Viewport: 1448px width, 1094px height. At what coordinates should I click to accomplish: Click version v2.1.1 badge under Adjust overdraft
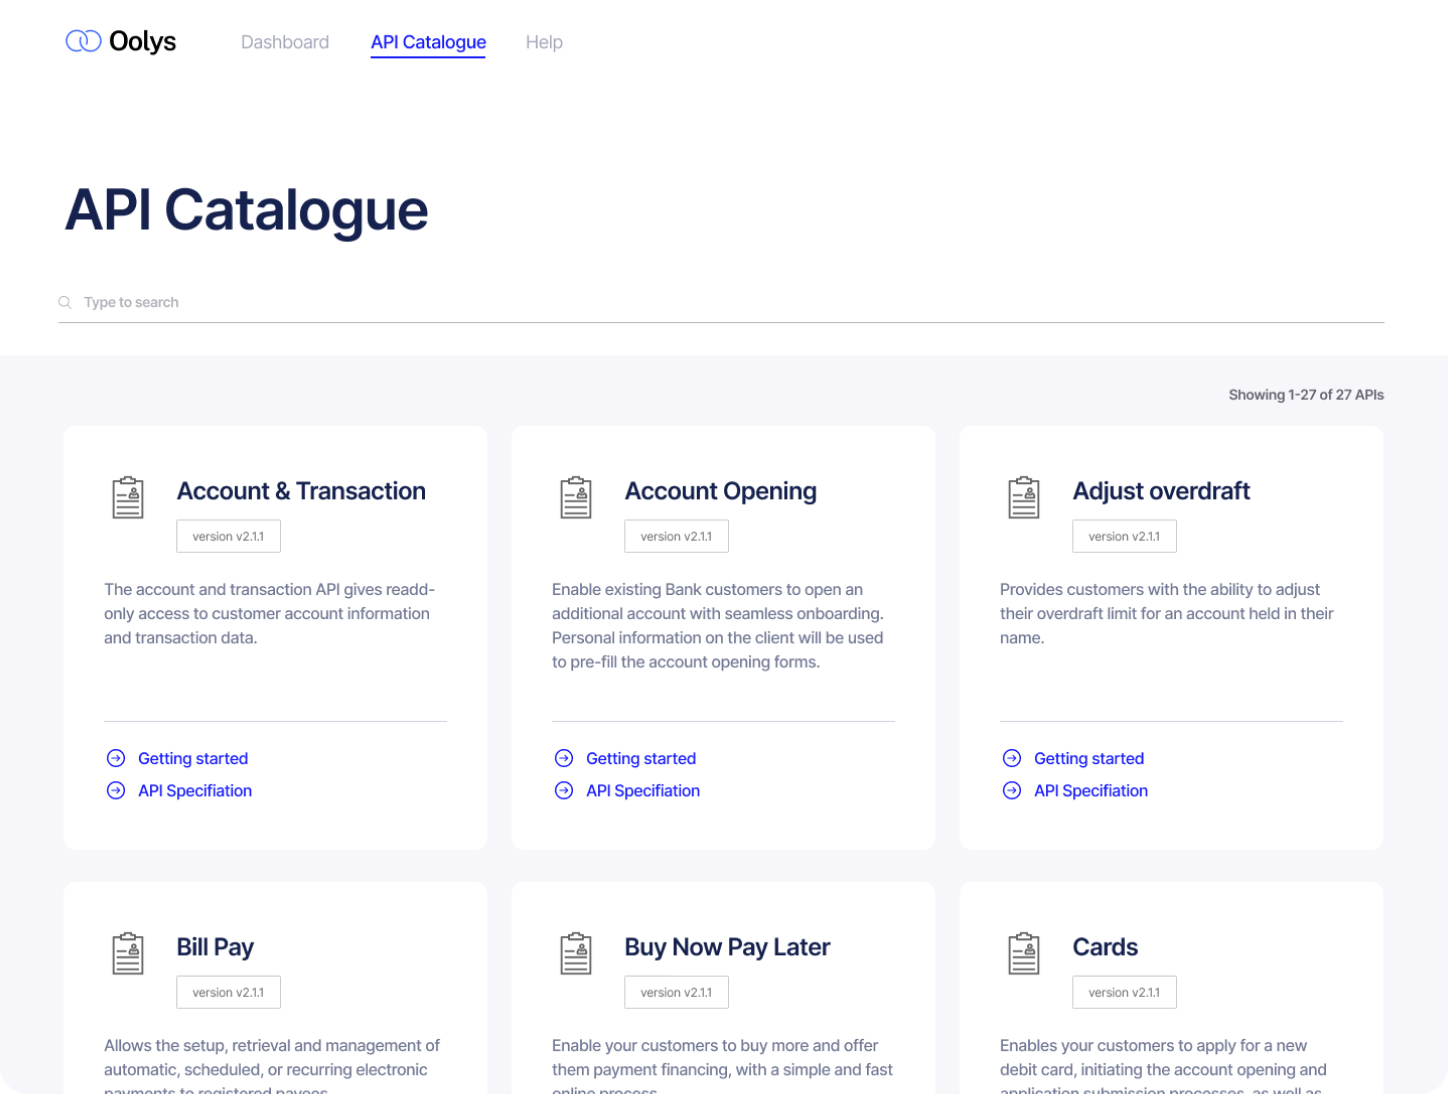click(1124, 536)
